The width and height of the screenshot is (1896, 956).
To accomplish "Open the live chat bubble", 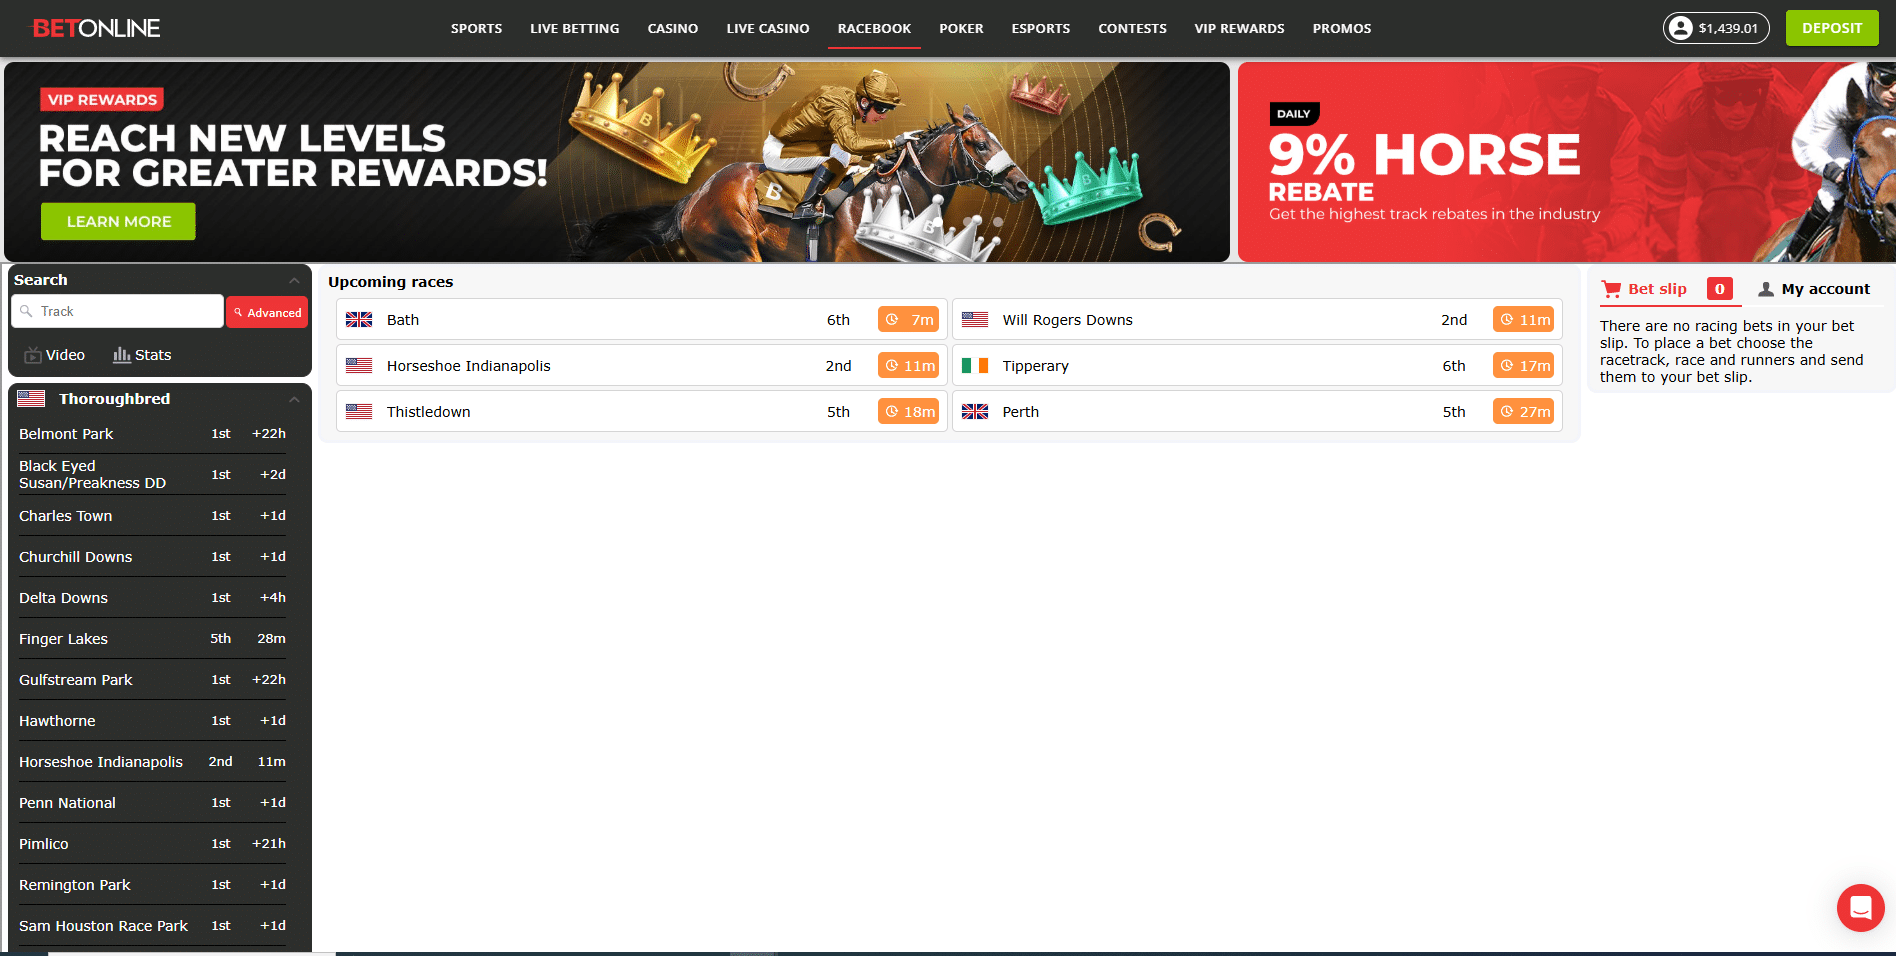I will [x=1861, y=908].
